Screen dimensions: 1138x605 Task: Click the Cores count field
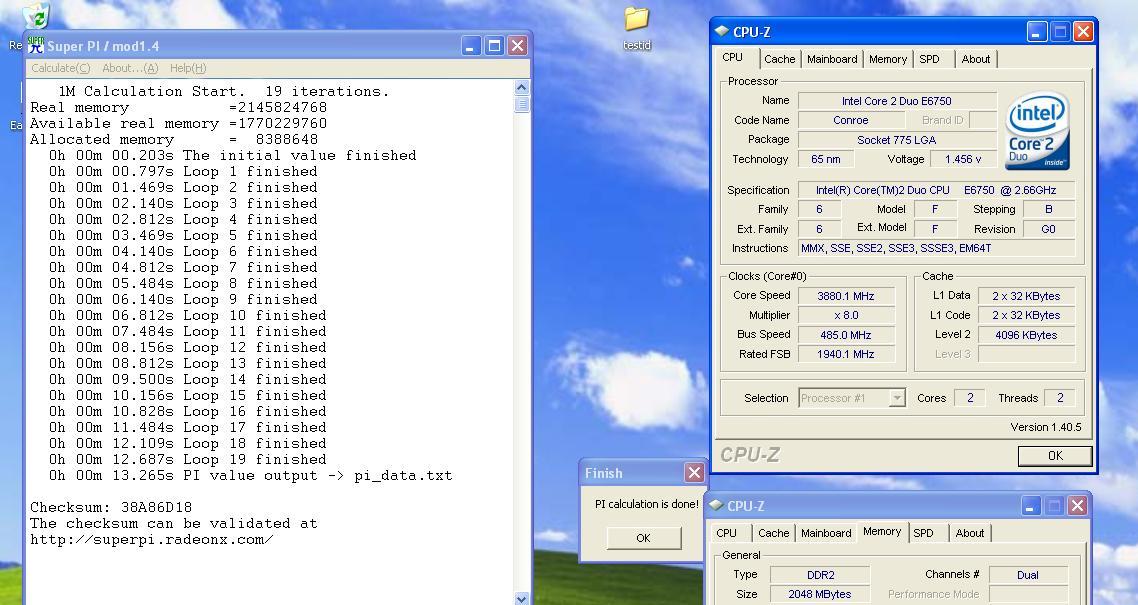970,398
